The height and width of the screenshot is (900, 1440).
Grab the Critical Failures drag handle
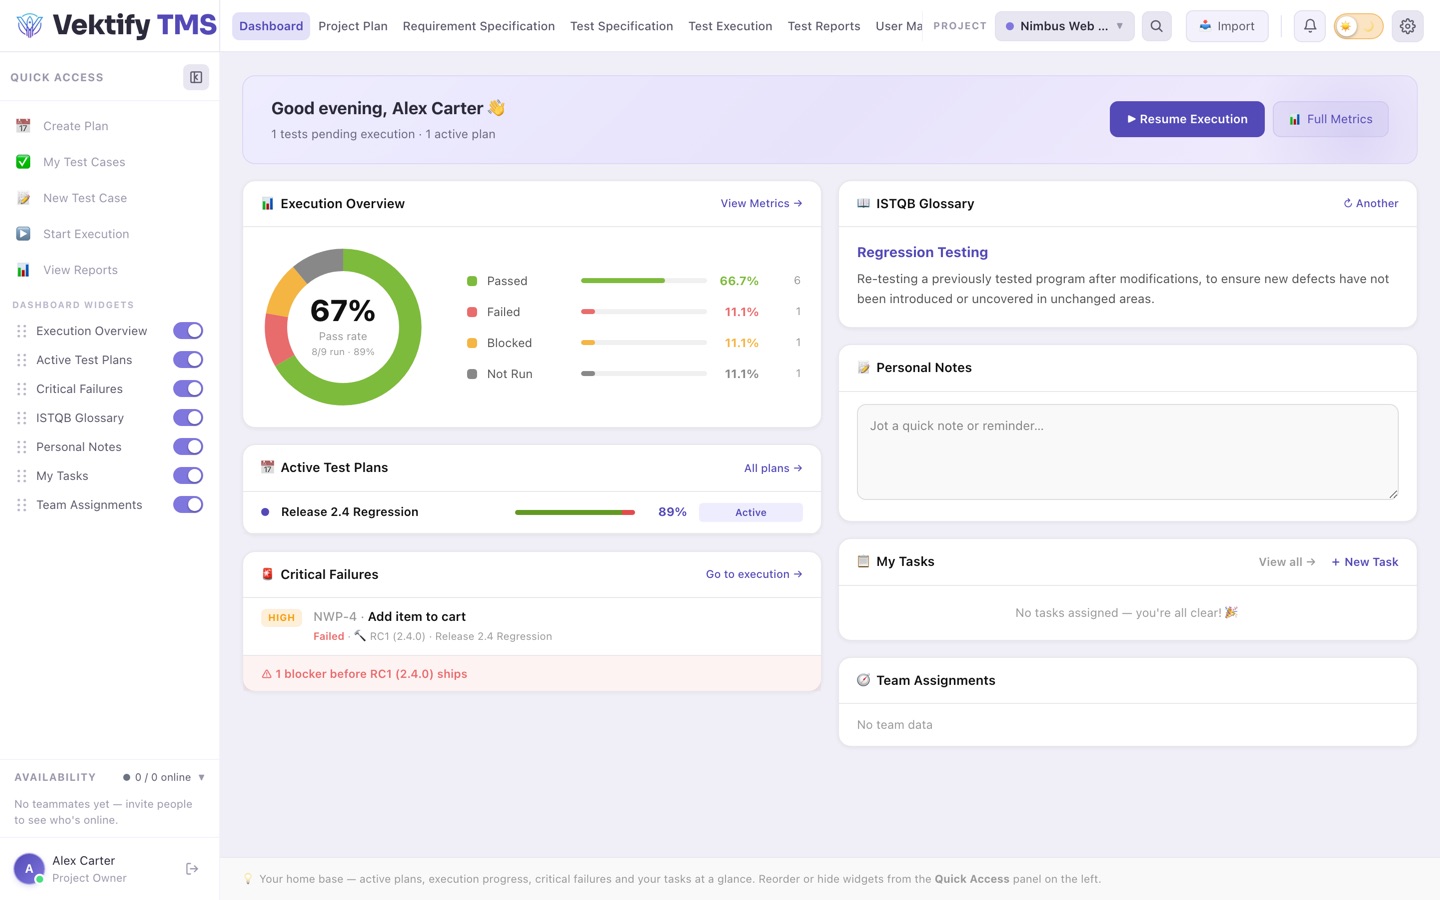[x=22, y=389]
